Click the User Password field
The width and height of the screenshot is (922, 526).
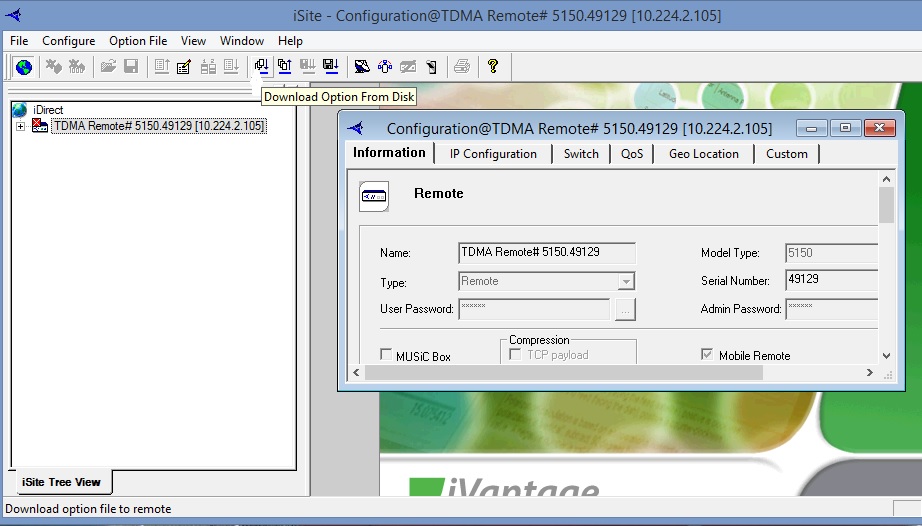(534, 309)
